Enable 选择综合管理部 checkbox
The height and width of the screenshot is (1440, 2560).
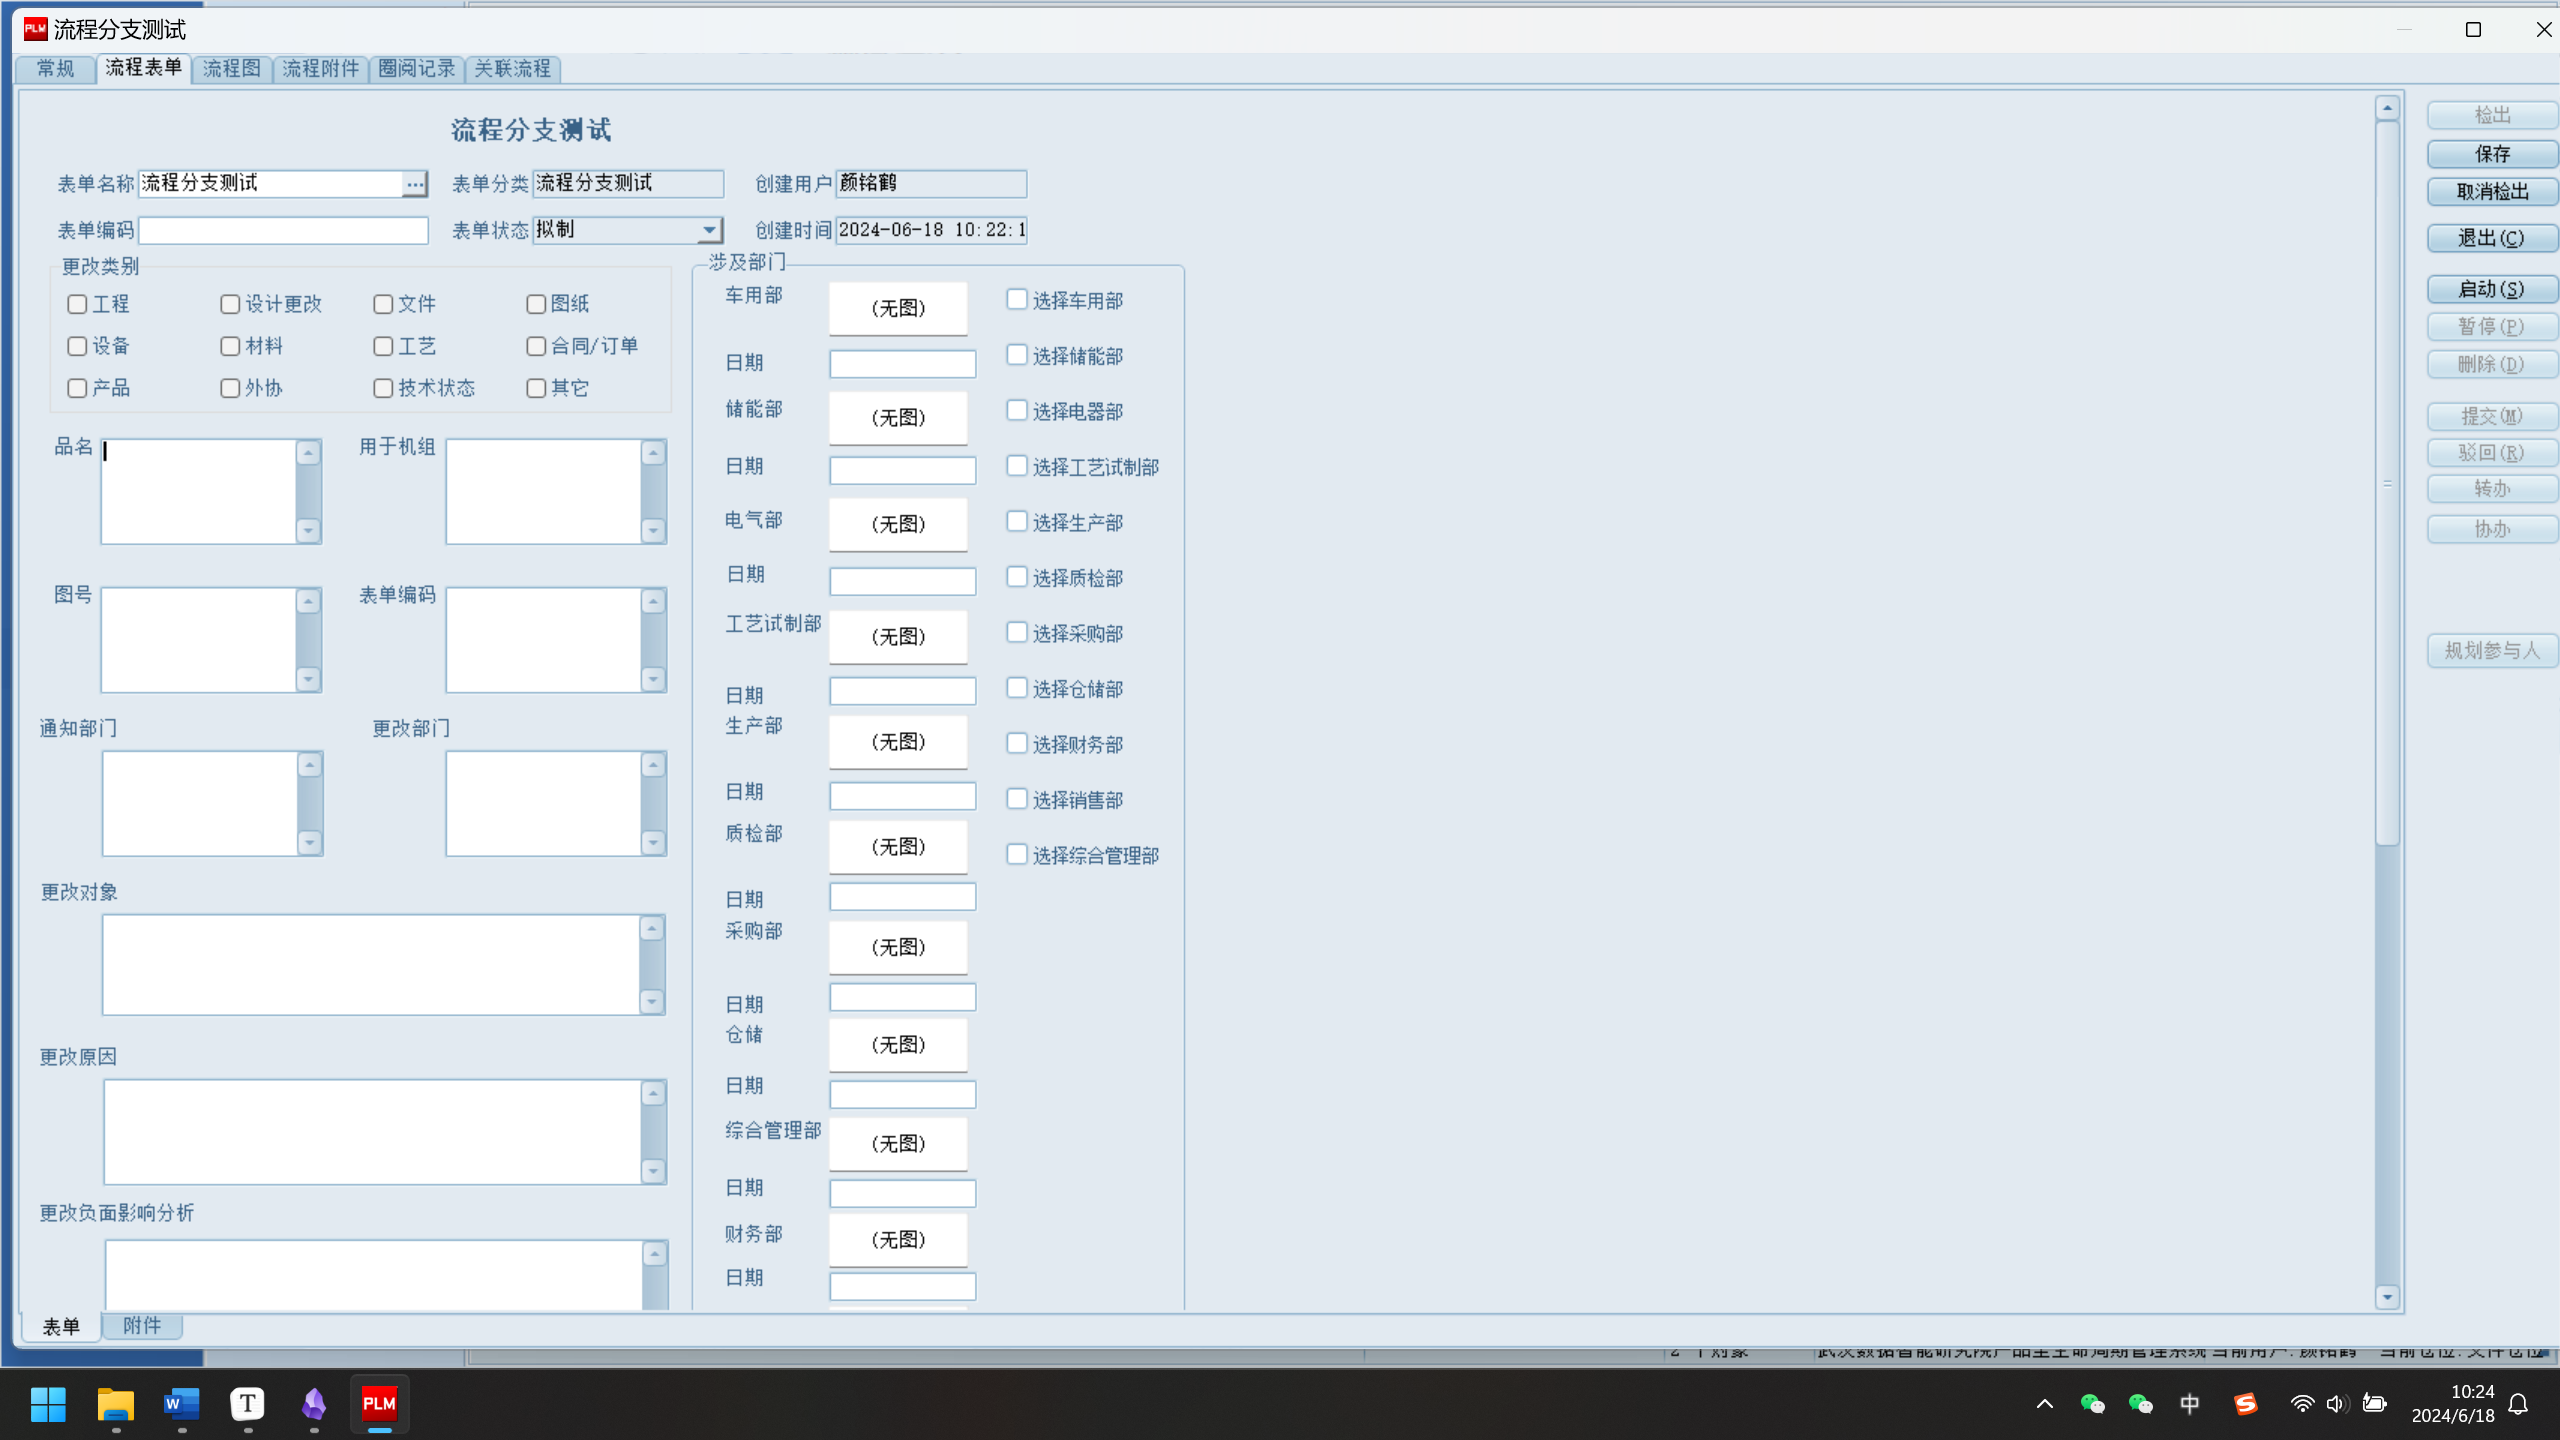pyautogui.click(x=1017, y=854)
